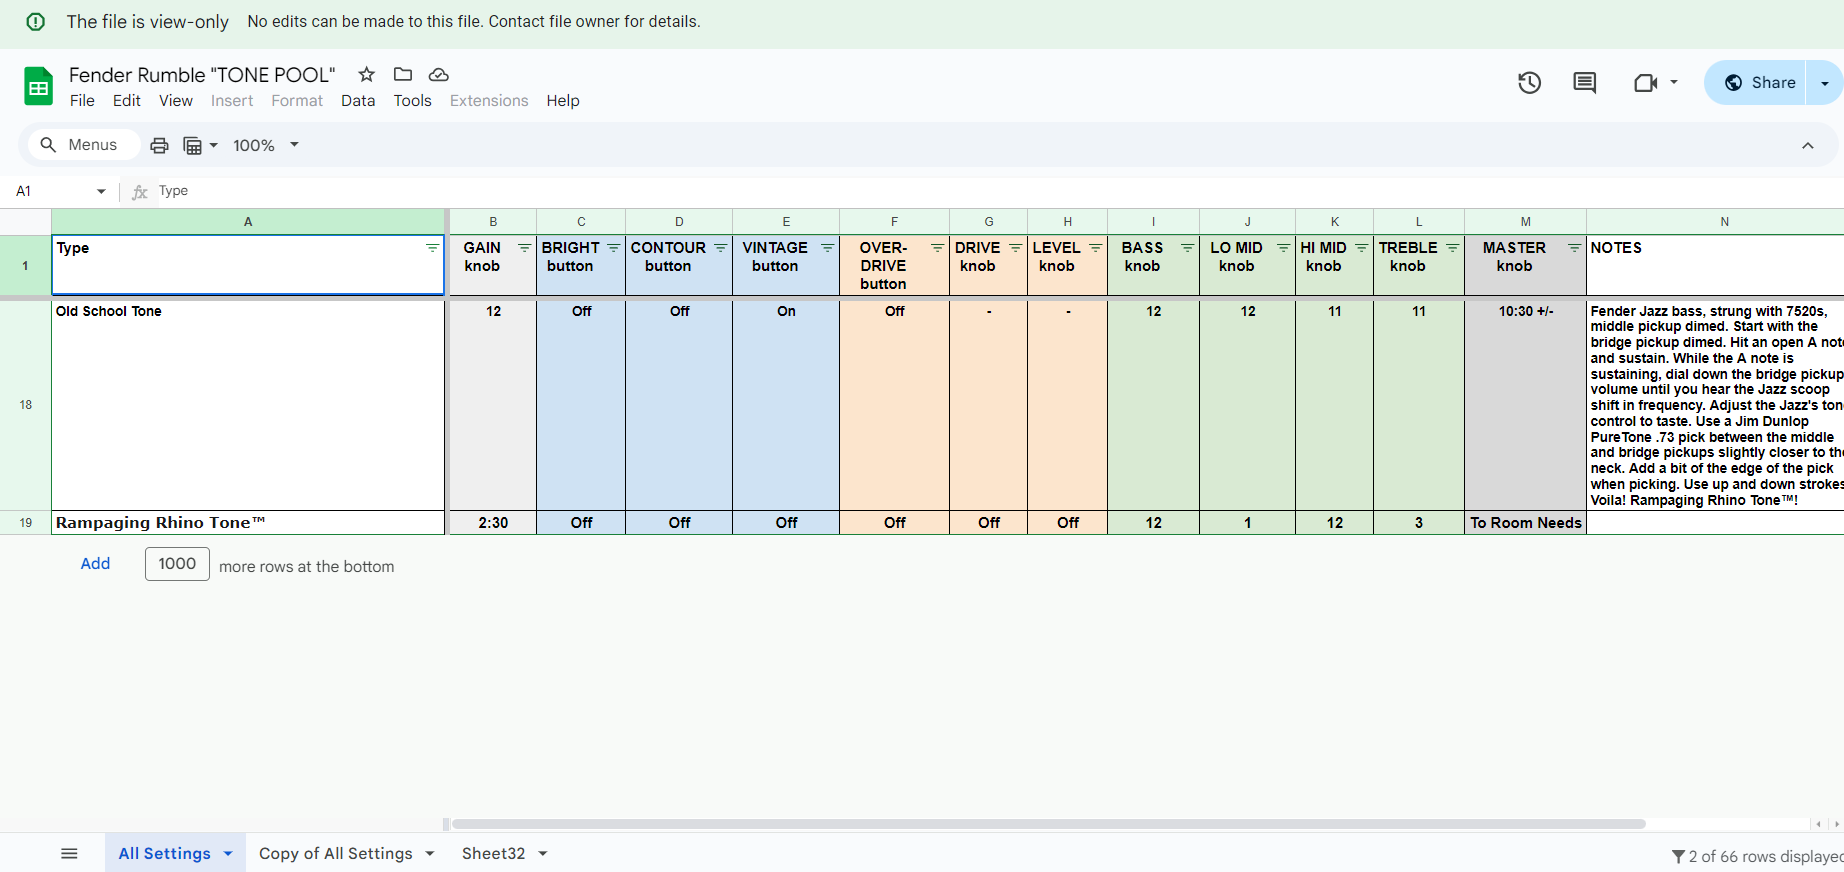This screenshot has width=1844, height=872.
Task: Open the File menu
Action: point(82,101)
